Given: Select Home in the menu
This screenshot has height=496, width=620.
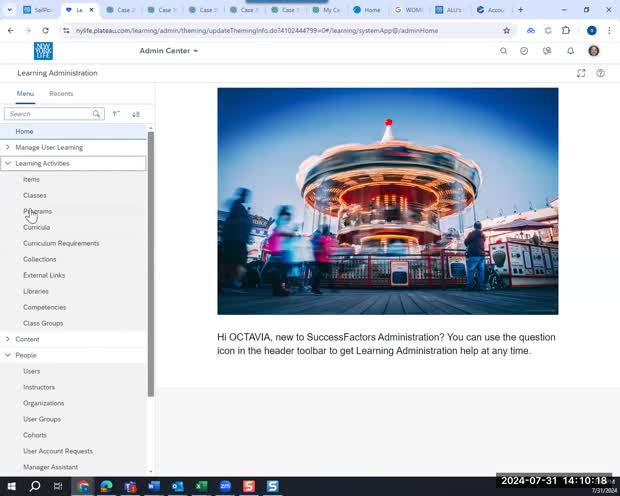Looking at the screenshot, I should (x=73, y=131).
